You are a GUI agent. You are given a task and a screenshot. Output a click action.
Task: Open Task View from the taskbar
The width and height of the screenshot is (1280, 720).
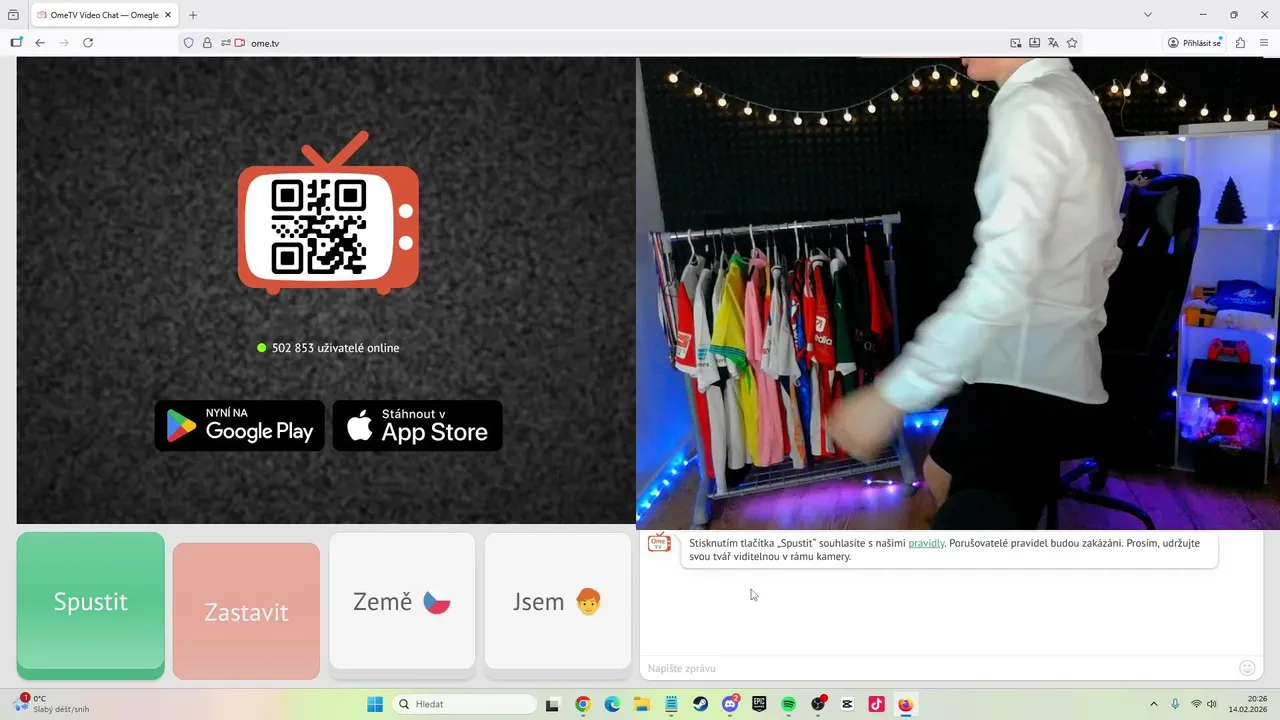coord(552,704)
